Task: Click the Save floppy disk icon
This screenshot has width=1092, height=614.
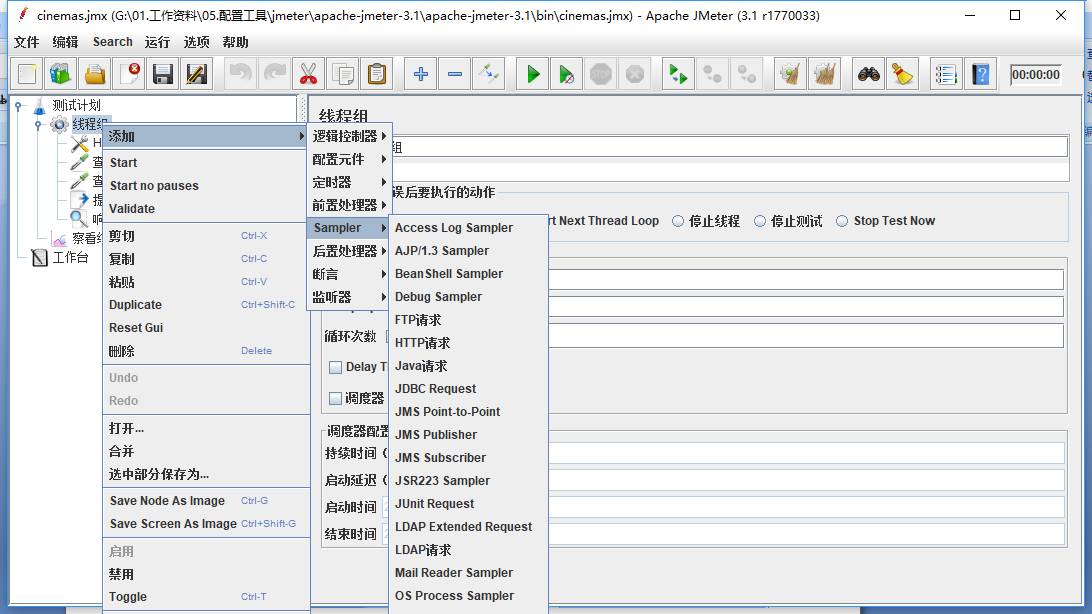Action: coord(163,74)
